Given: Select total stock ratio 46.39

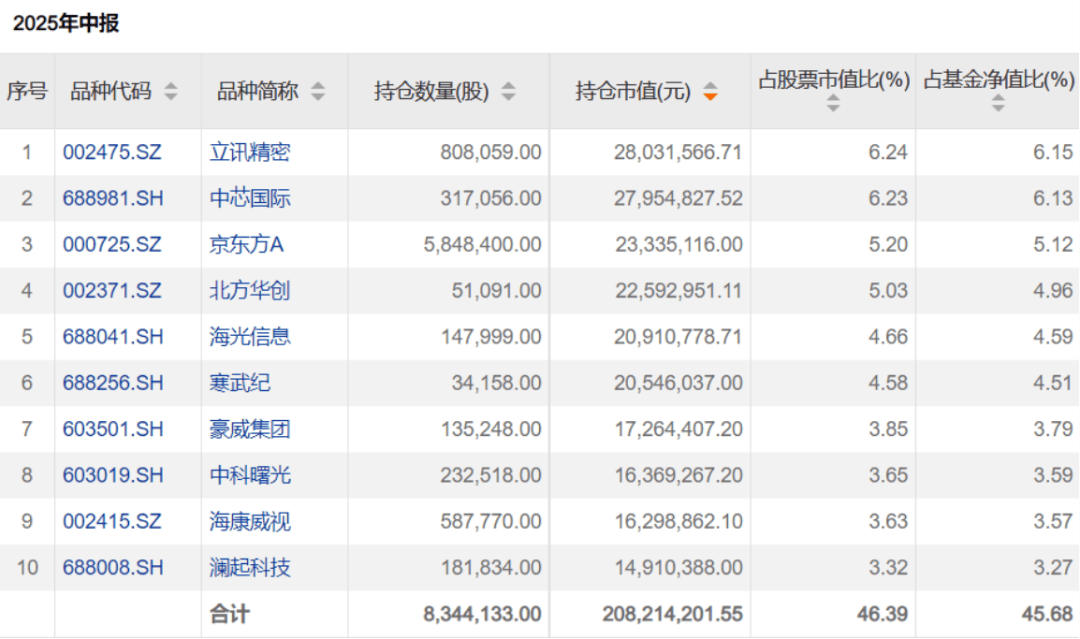Looking at the screenshot, I should (x=882, y=614).
